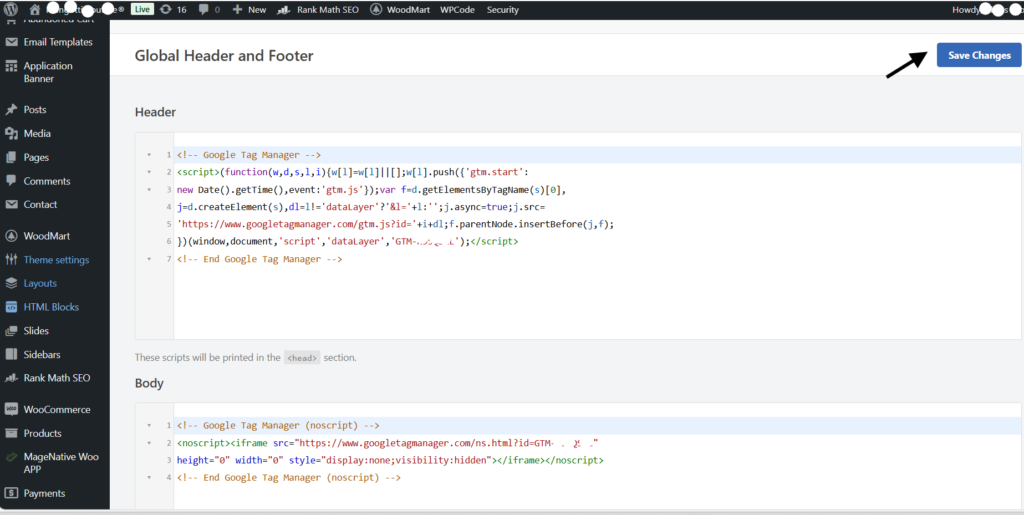The height and width of the screenshot is (515, 1024).
Task: Click the Contact envelope icon in sidebar
Action: 11,204
